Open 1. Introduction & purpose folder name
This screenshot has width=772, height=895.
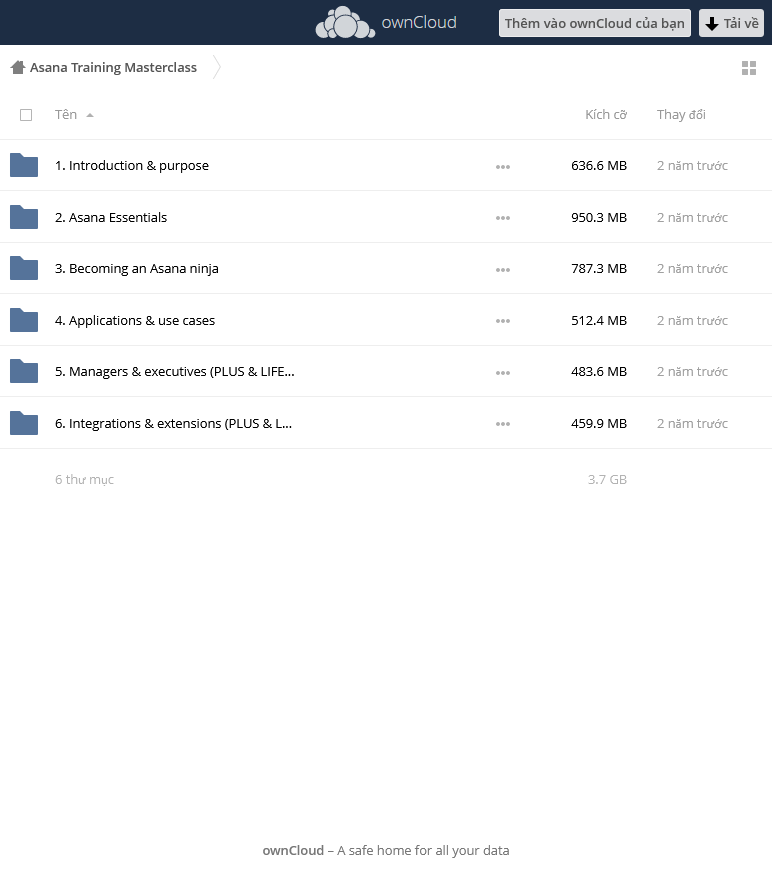(132, 166)
